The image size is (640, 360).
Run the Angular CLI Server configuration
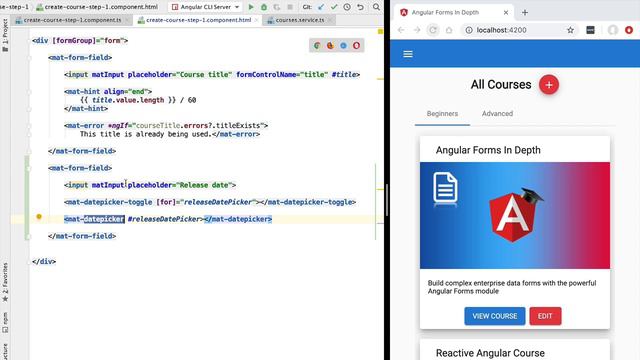tap(251, 7)
